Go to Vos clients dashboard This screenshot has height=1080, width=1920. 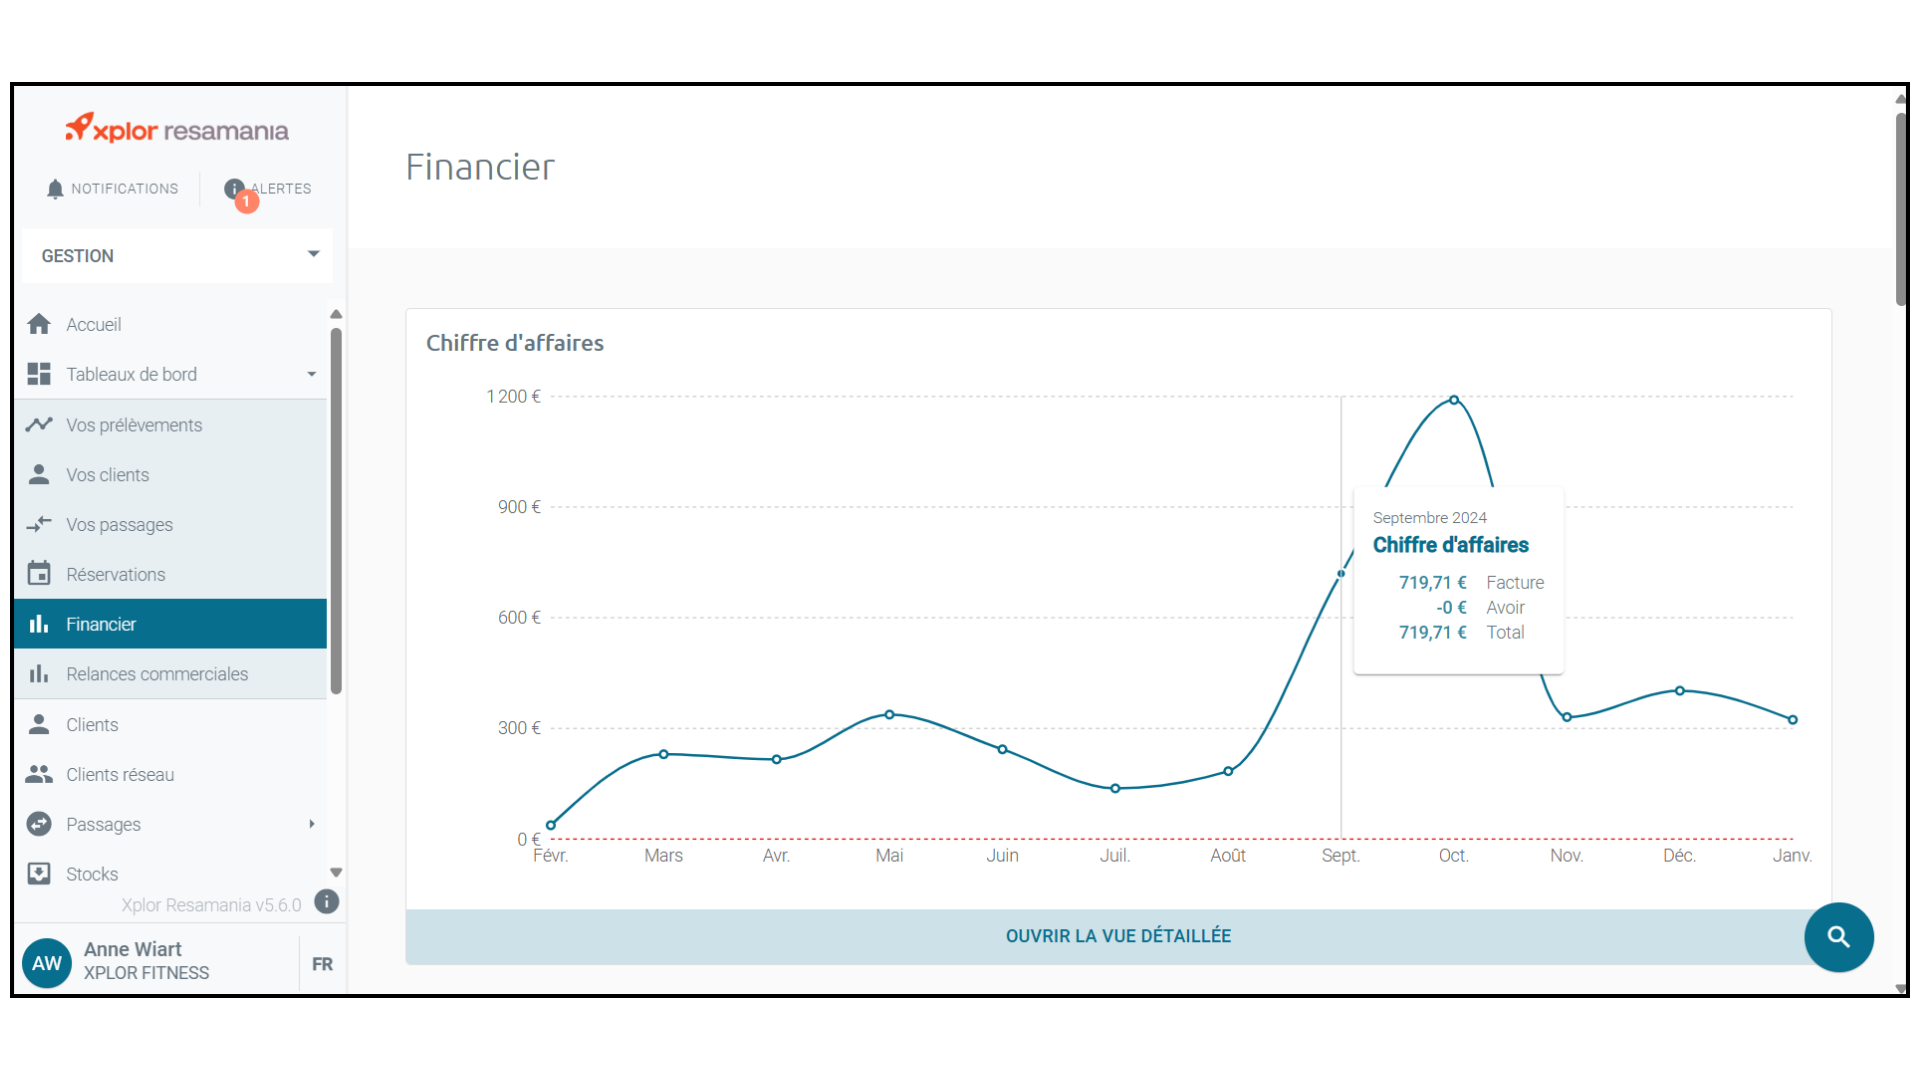pos(108,475)
